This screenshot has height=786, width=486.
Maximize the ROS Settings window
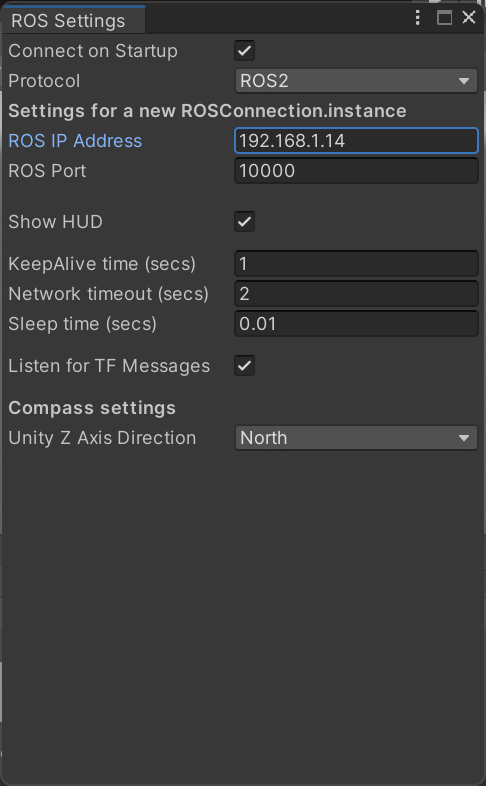point(444,18)
